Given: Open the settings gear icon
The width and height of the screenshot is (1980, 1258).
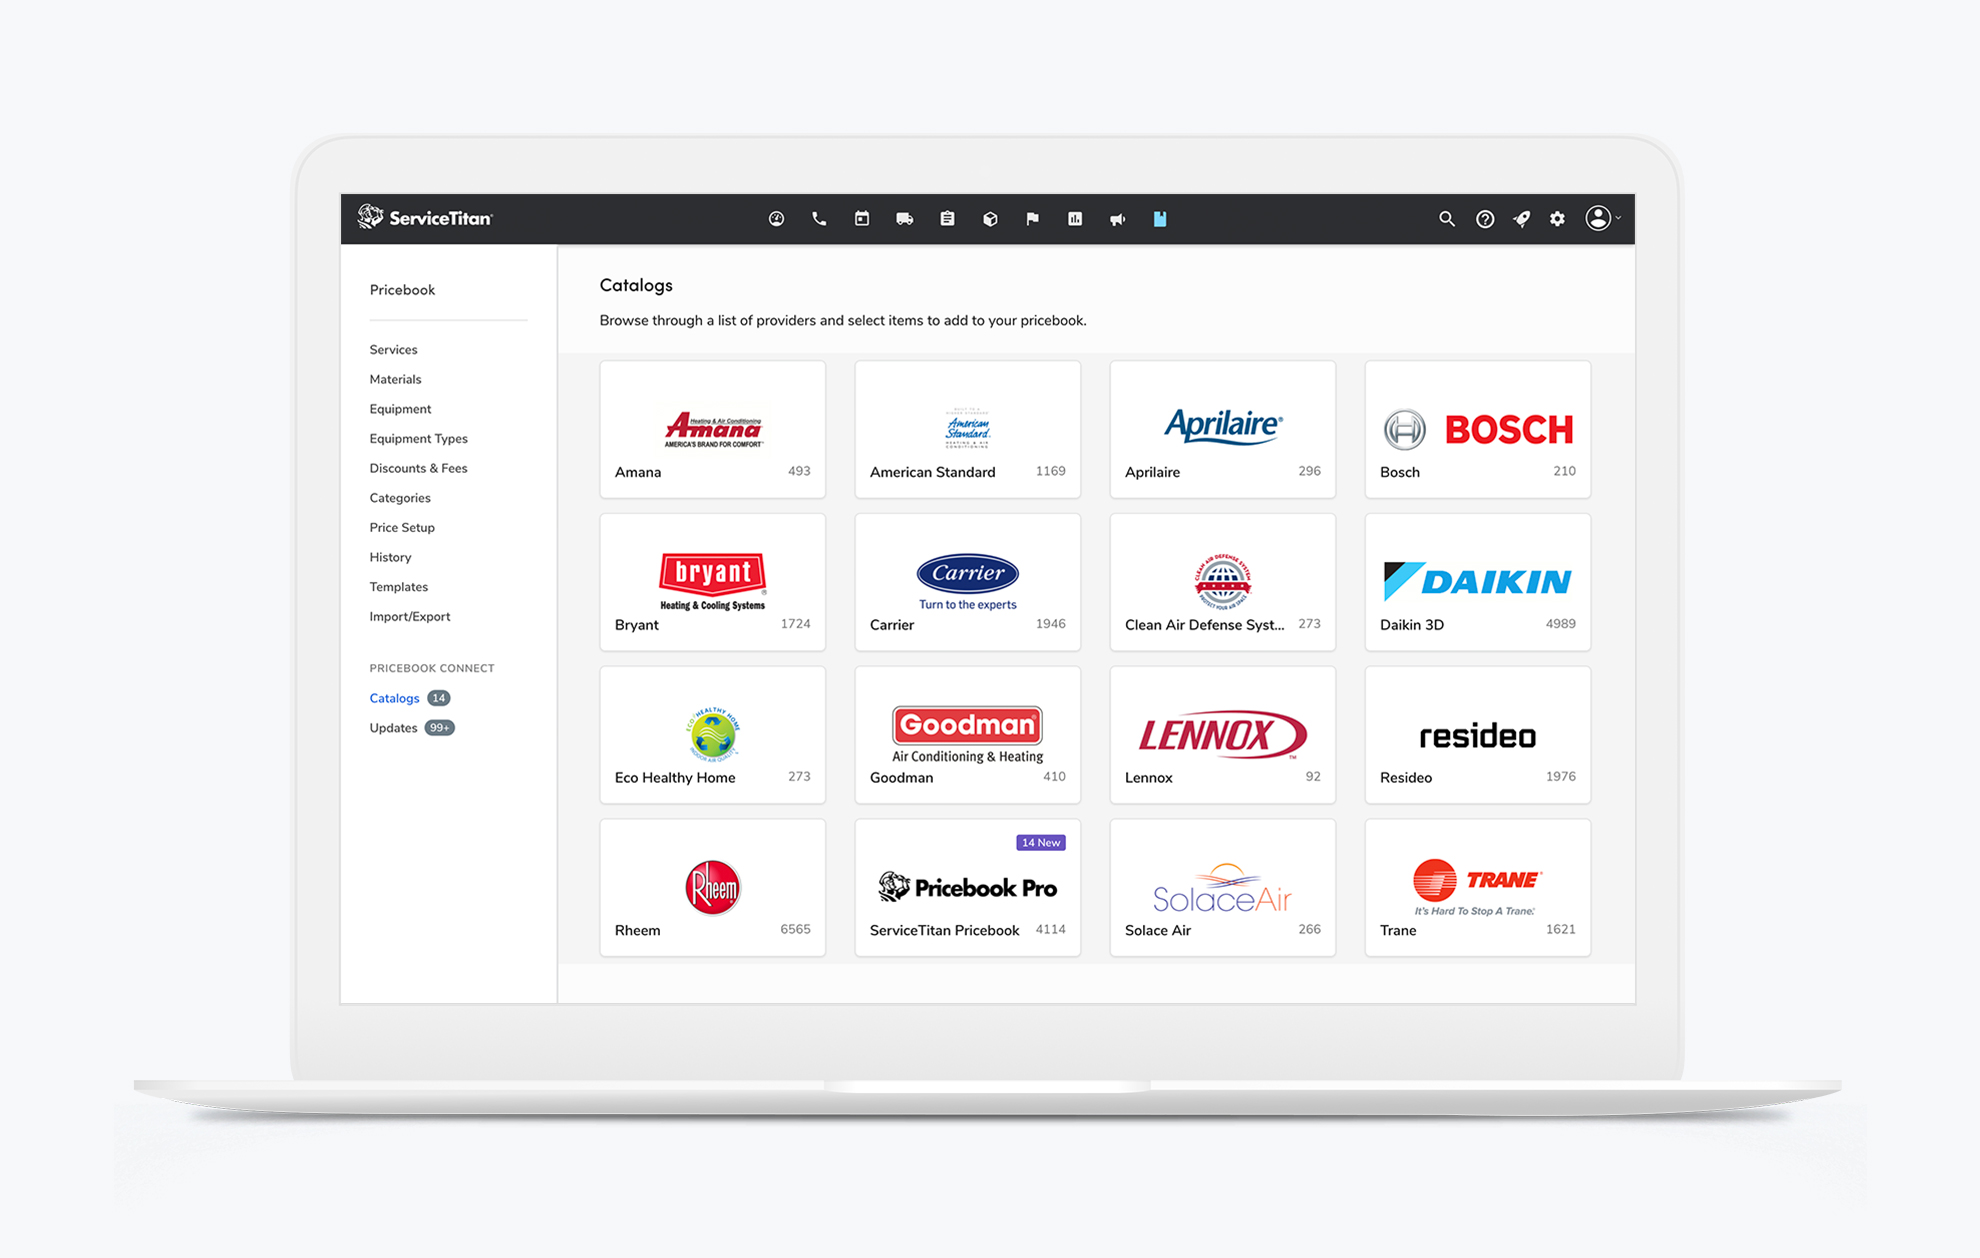Looking at the screenshot, I should click(1557, 219).
